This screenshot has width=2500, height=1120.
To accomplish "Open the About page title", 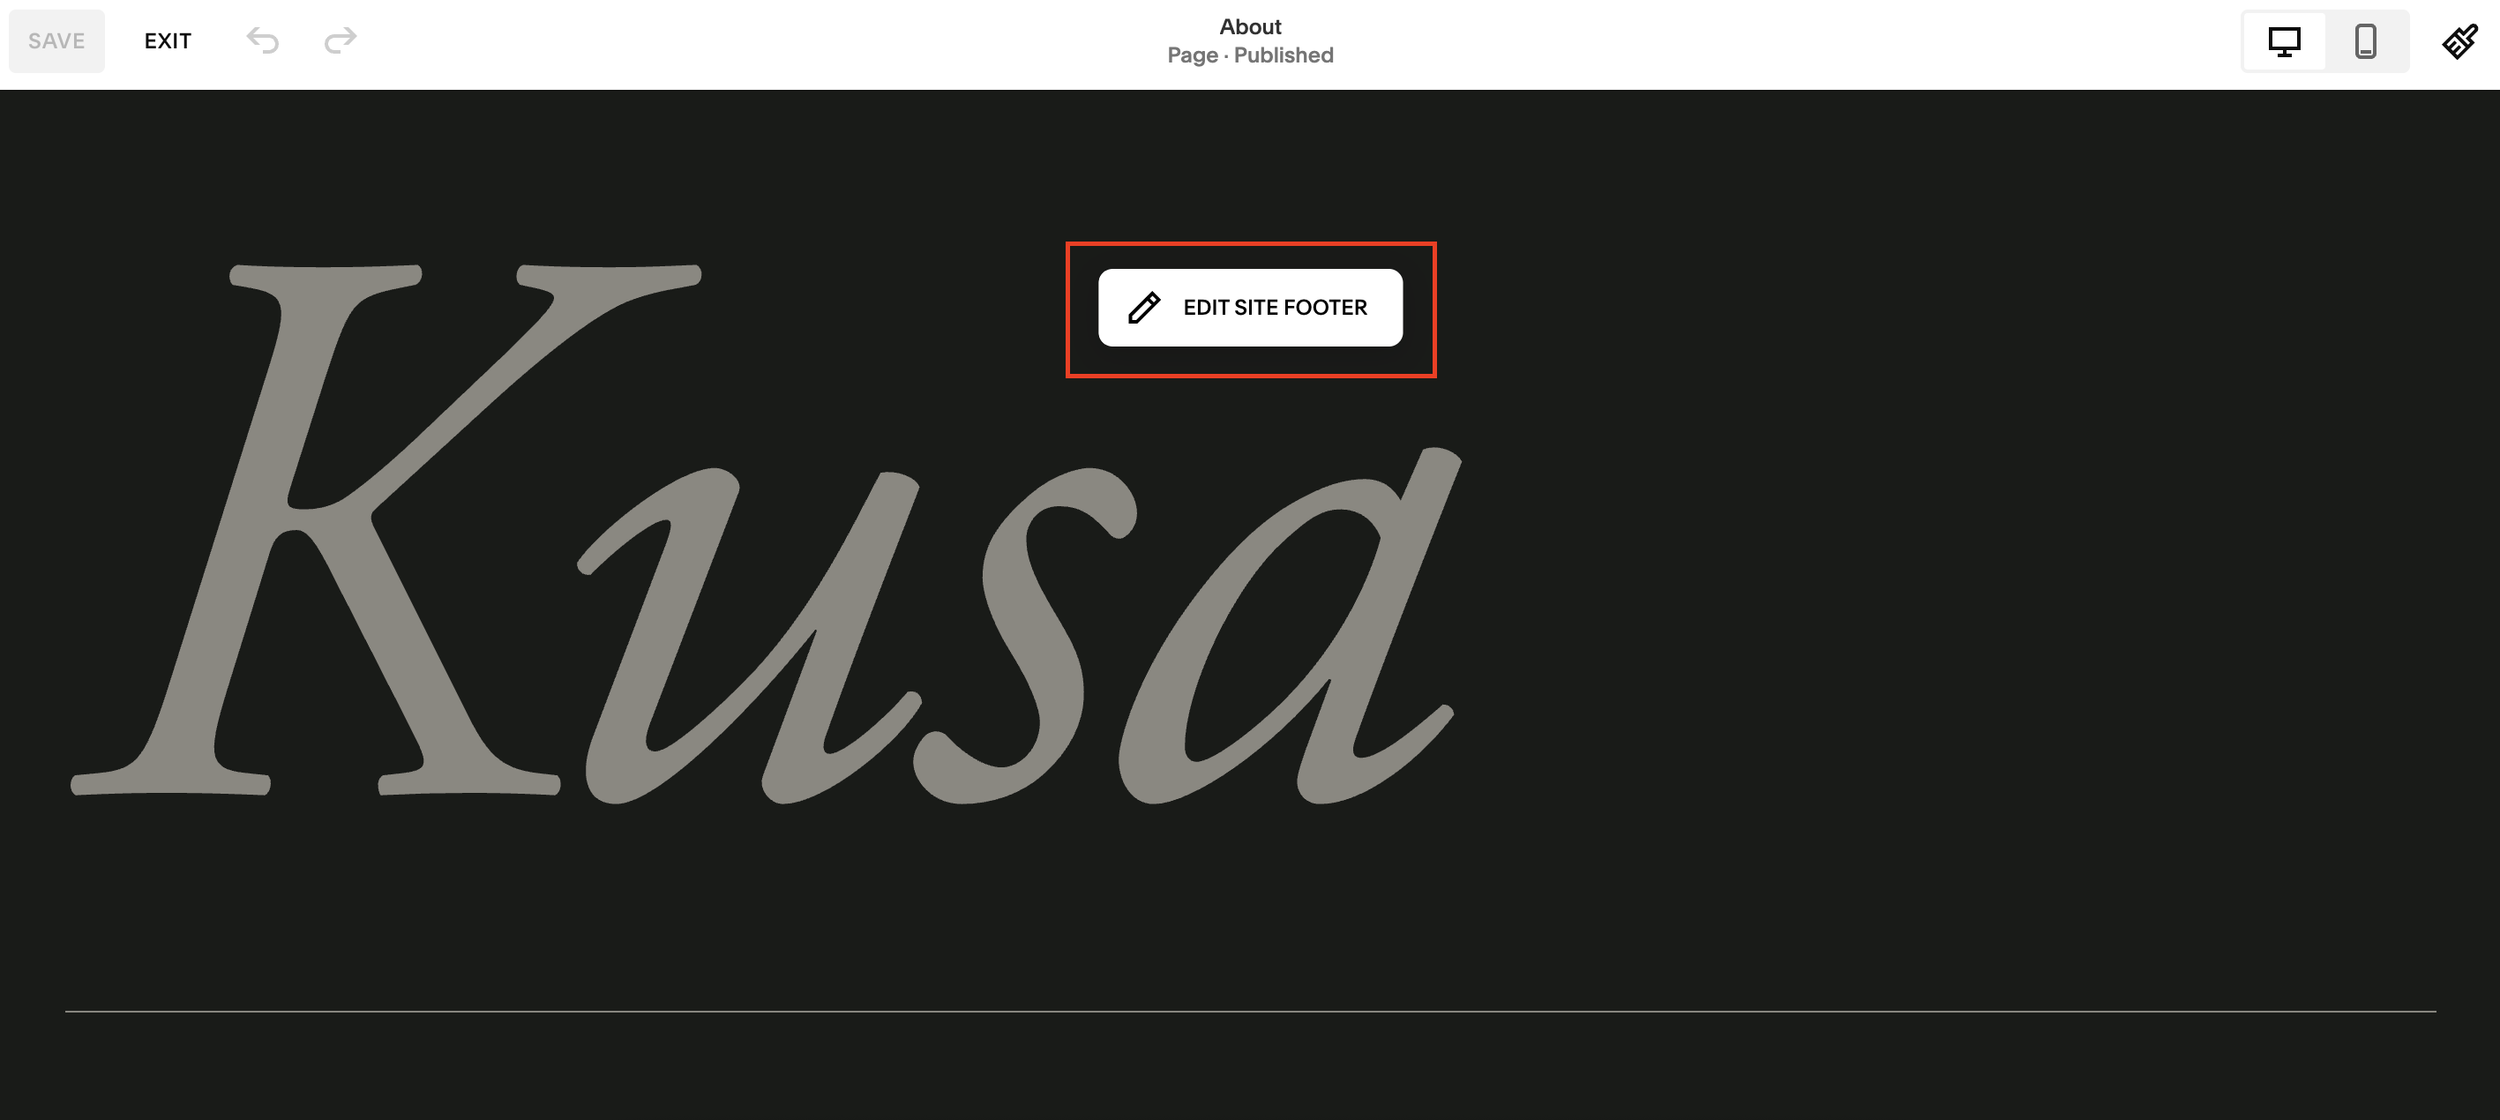I will [1250, 27].
